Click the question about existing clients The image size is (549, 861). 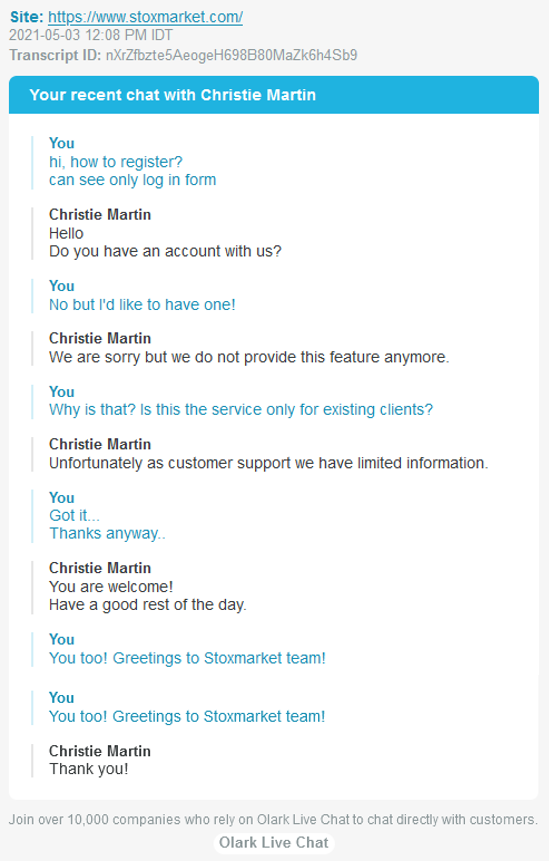tap(241, 410)
